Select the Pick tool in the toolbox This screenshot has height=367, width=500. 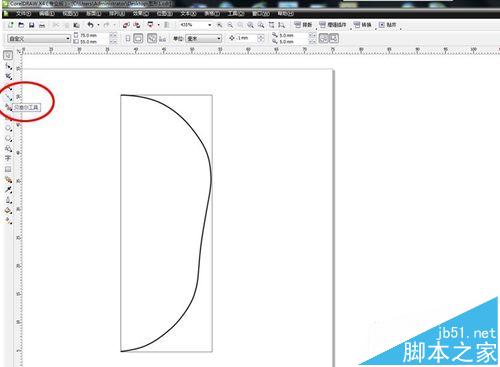pyautogui.click(x=8, y=55)
